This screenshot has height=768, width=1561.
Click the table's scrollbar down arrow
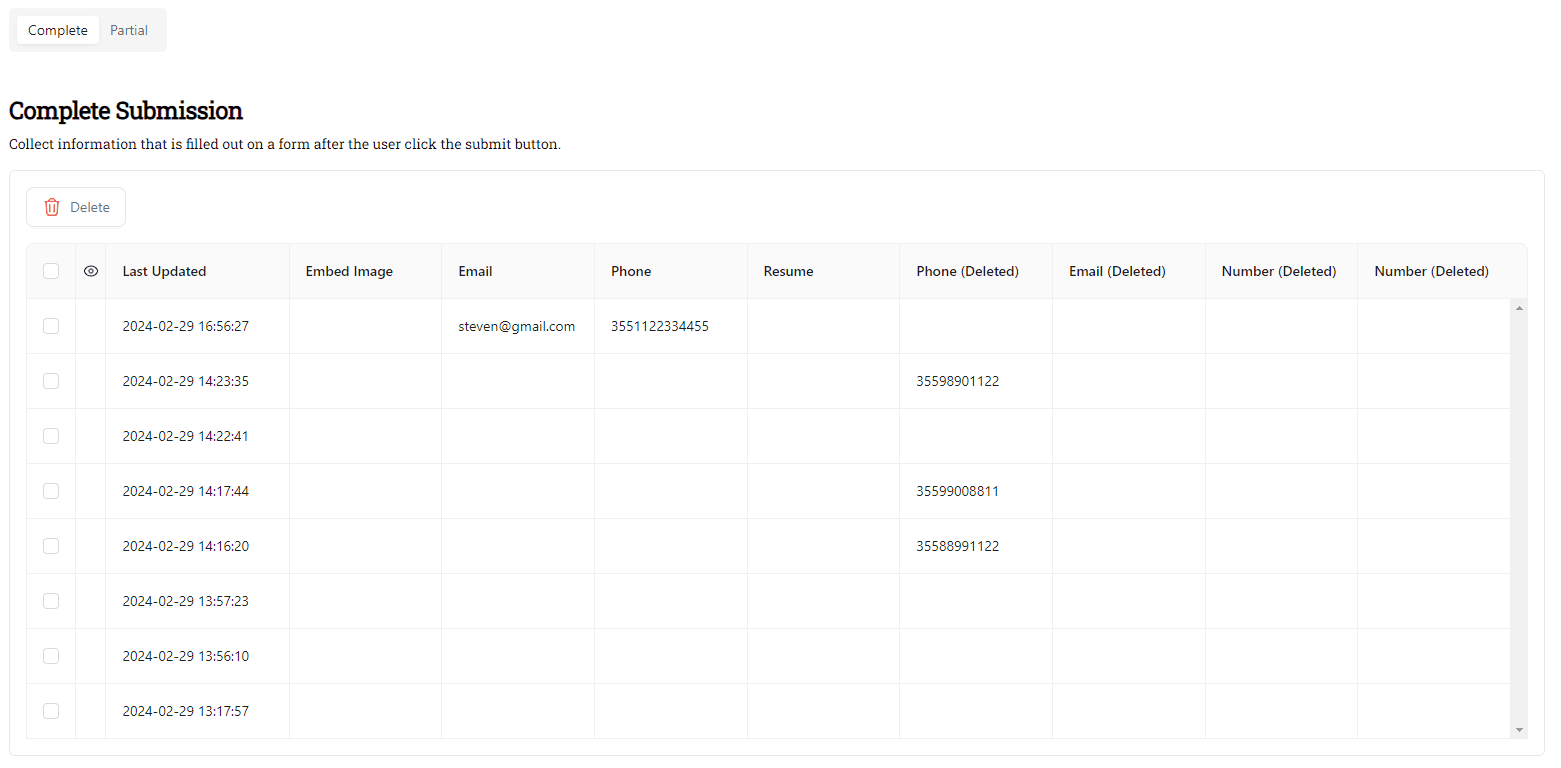point(1519,730)
